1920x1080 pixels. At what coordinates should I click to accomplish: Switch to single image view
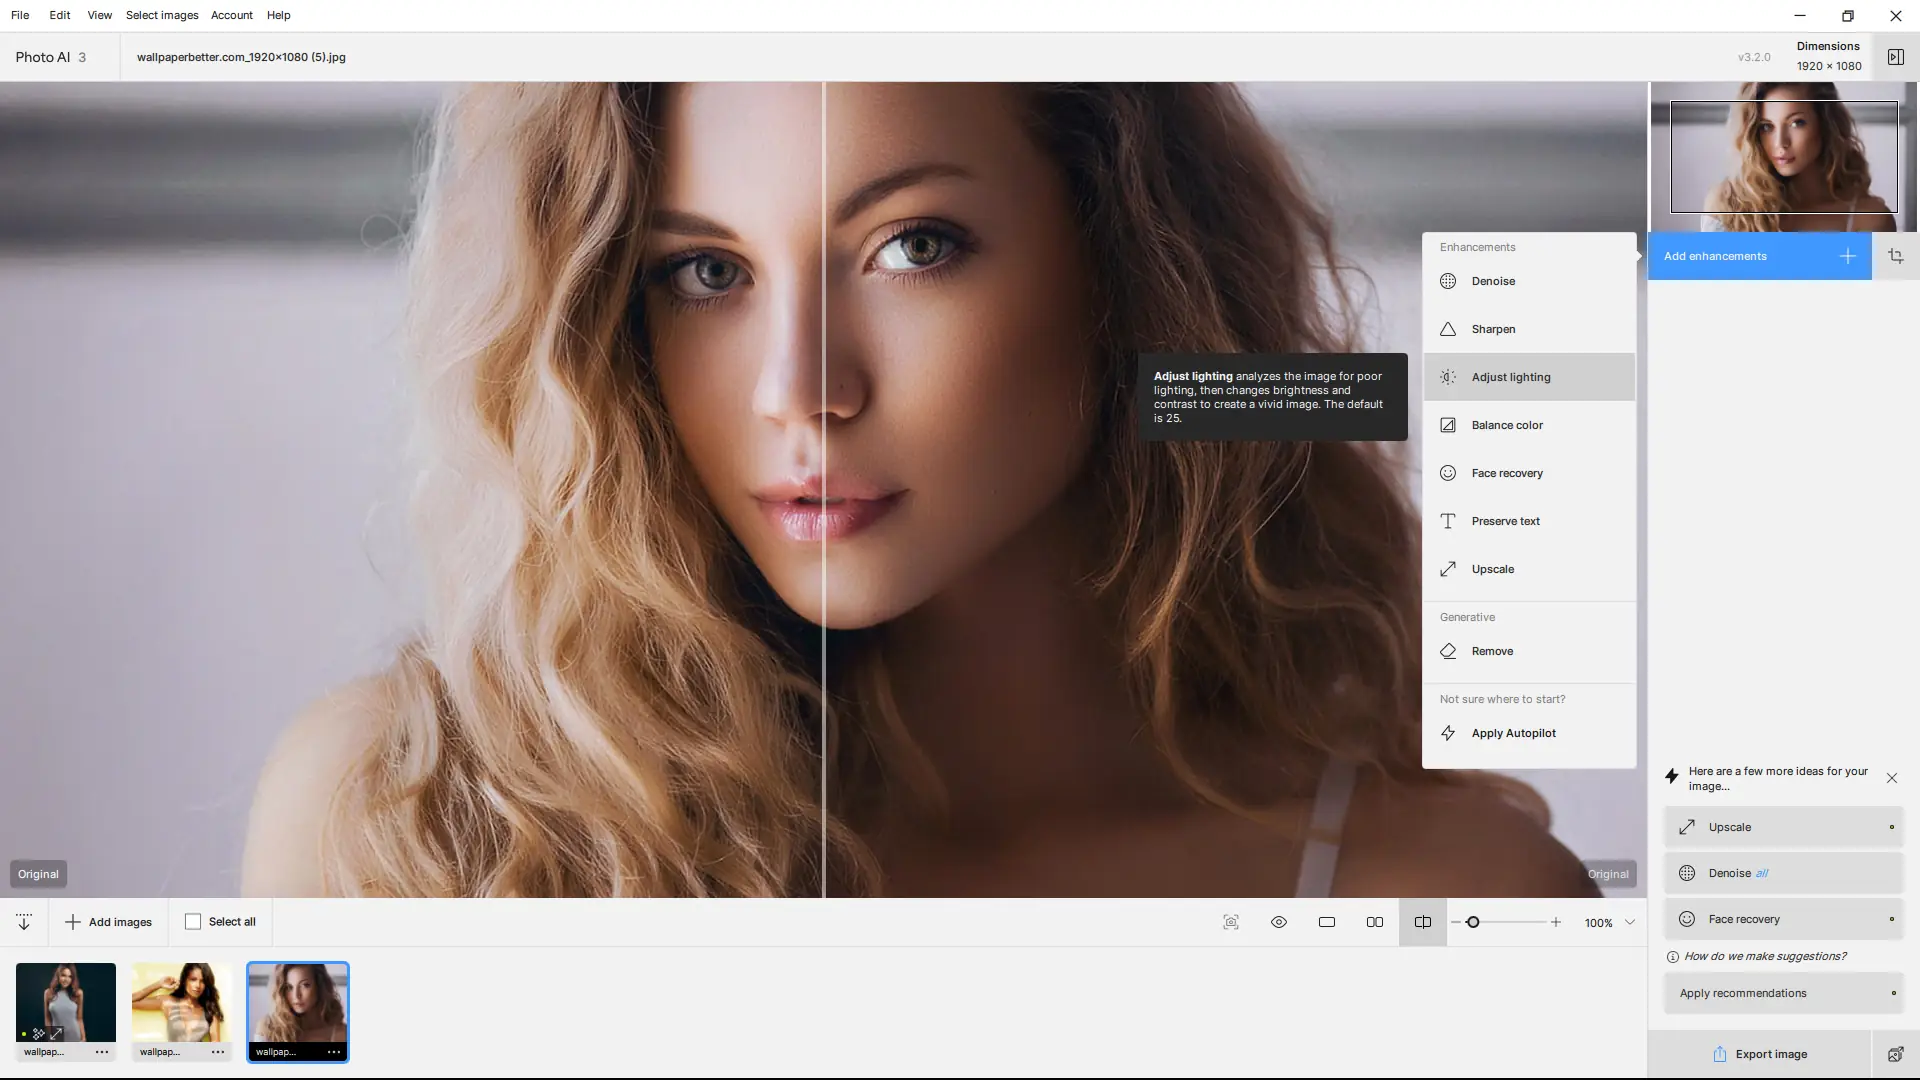(x=1326, y=922)
